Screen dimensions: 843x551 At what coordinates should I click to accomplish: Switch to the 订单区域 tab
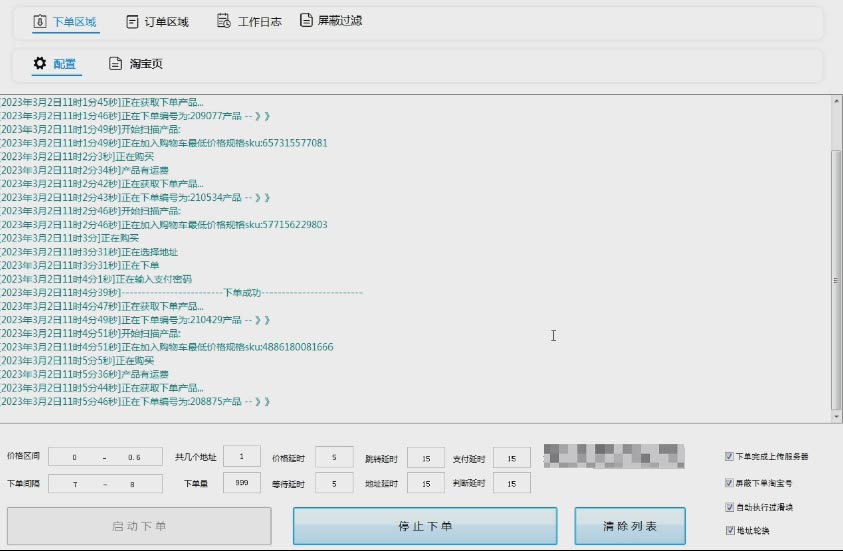pos(158,22)
